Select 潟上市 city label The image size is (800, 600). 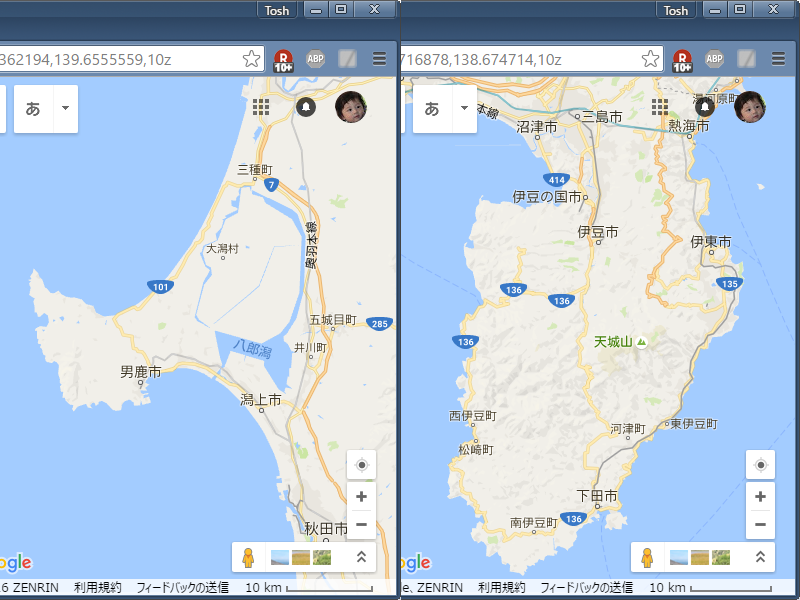[261, 400]
